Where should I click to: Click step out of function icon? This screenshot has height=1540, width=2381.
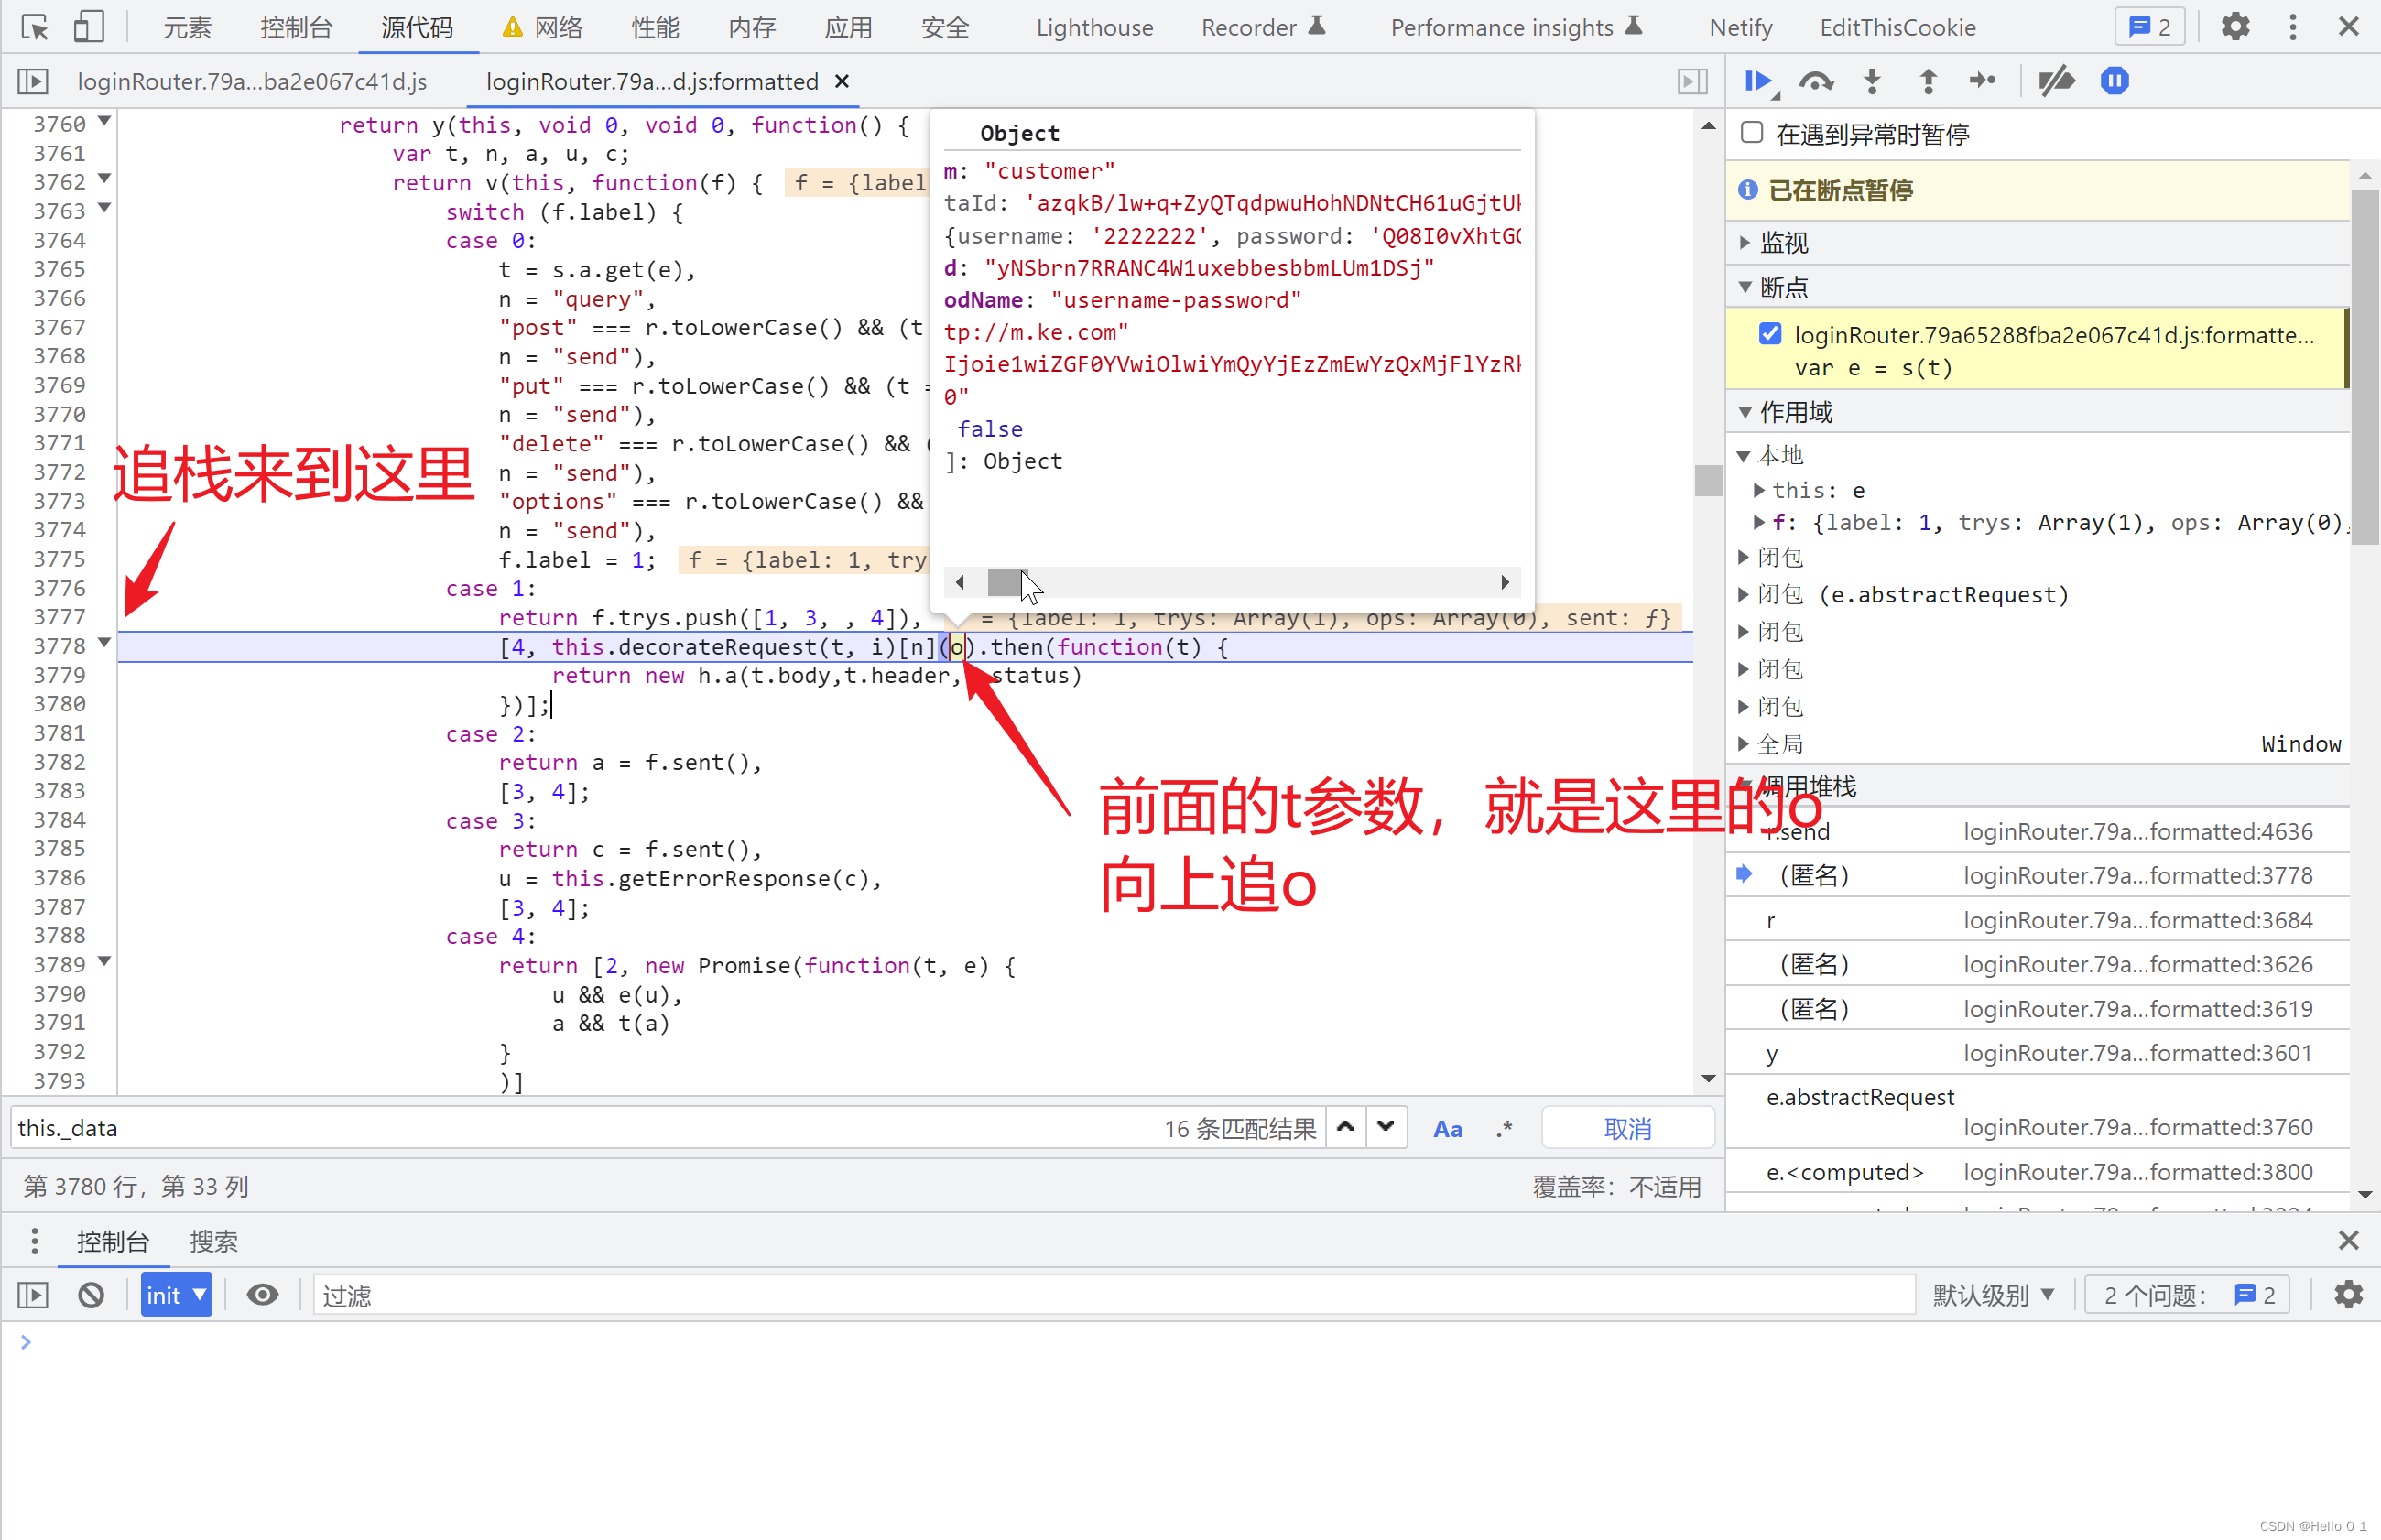click(1928, 81)
